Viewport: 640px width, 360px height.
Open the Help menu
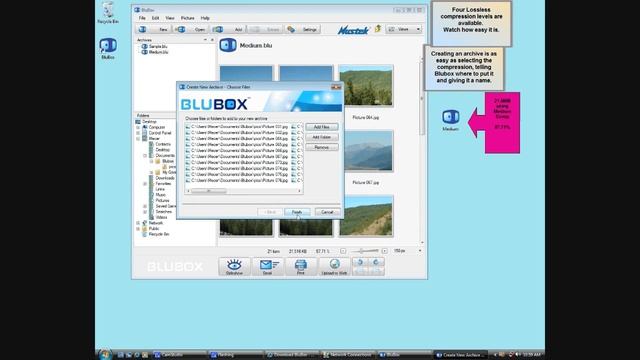pyautogui.click(x=205, y=18)
